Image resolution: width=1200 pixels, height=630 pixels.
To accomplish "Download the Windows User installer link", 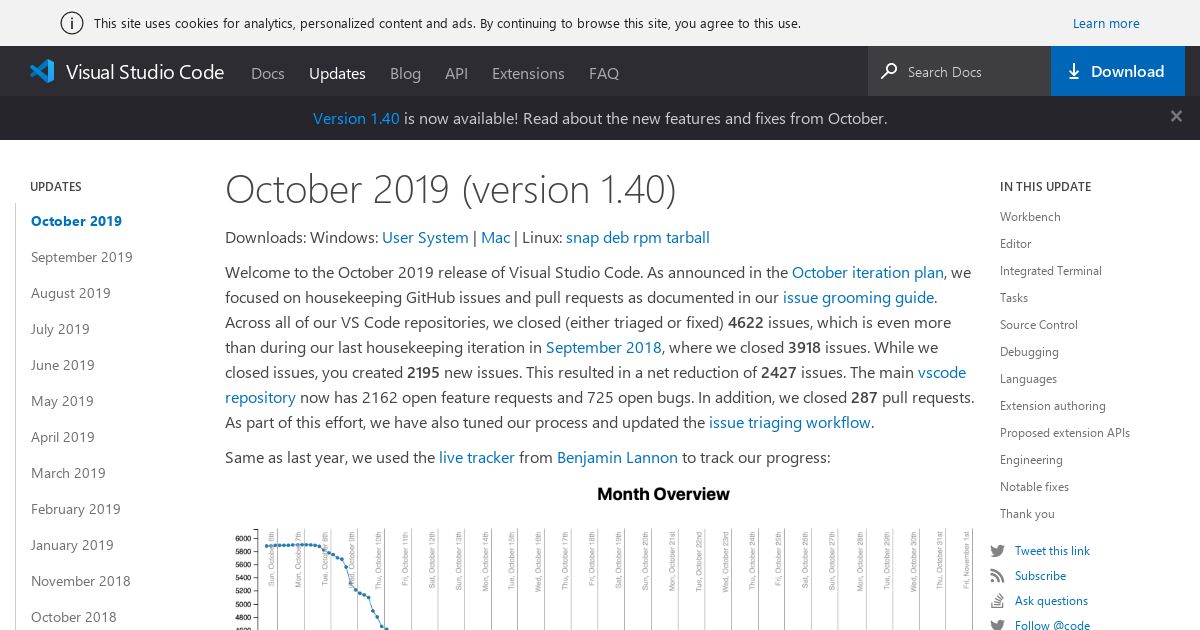I will coord(398,238).
